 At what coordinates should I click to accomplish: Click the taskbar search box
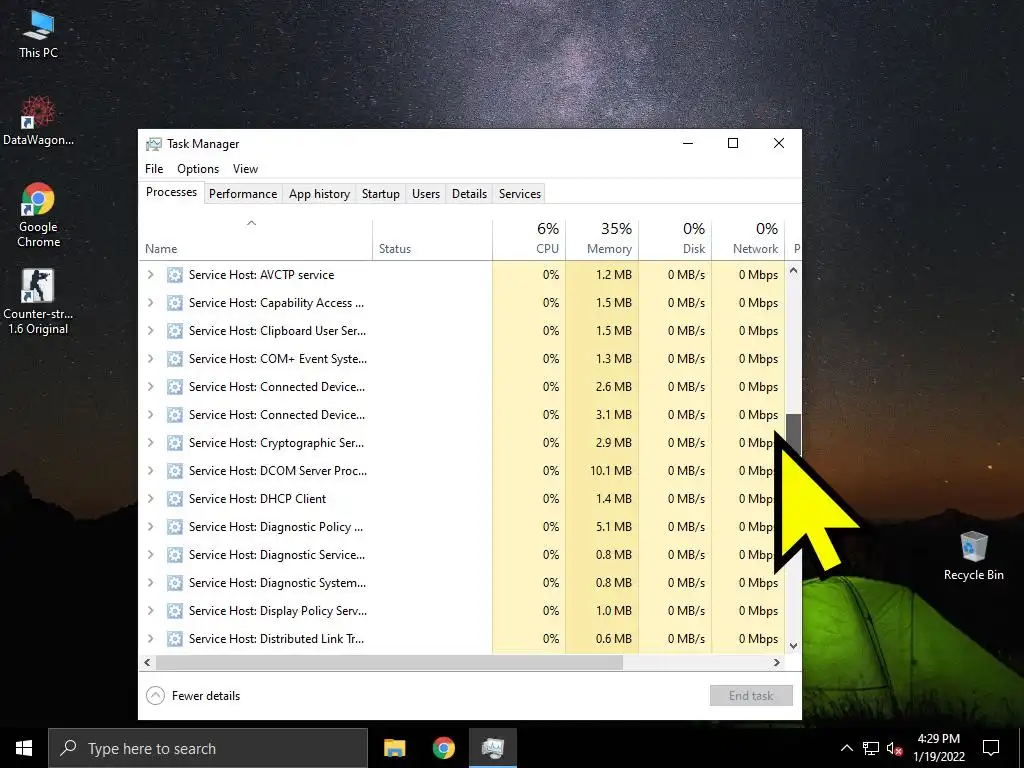pyautogui.click(x=208, y=748)
